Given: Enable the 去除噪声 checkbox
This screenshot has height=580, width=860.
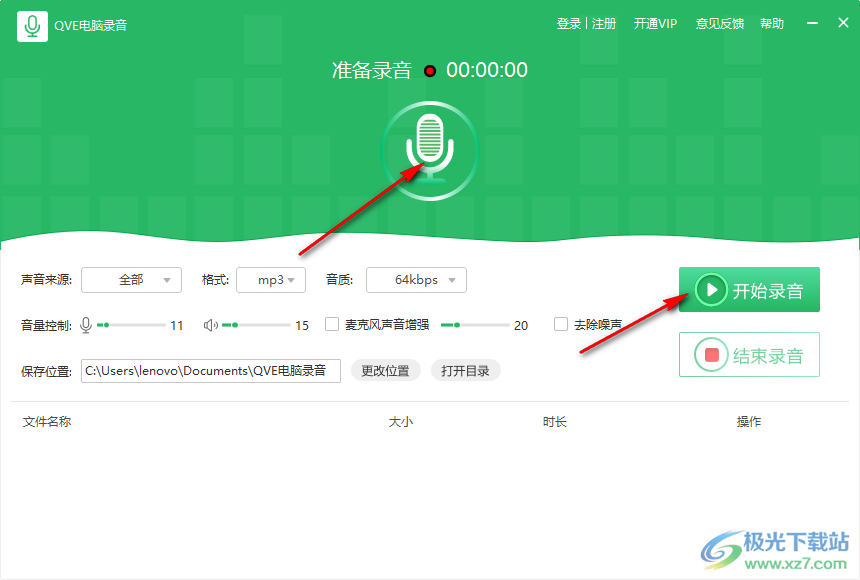Looking at the screenshot, I should (561, 324).
